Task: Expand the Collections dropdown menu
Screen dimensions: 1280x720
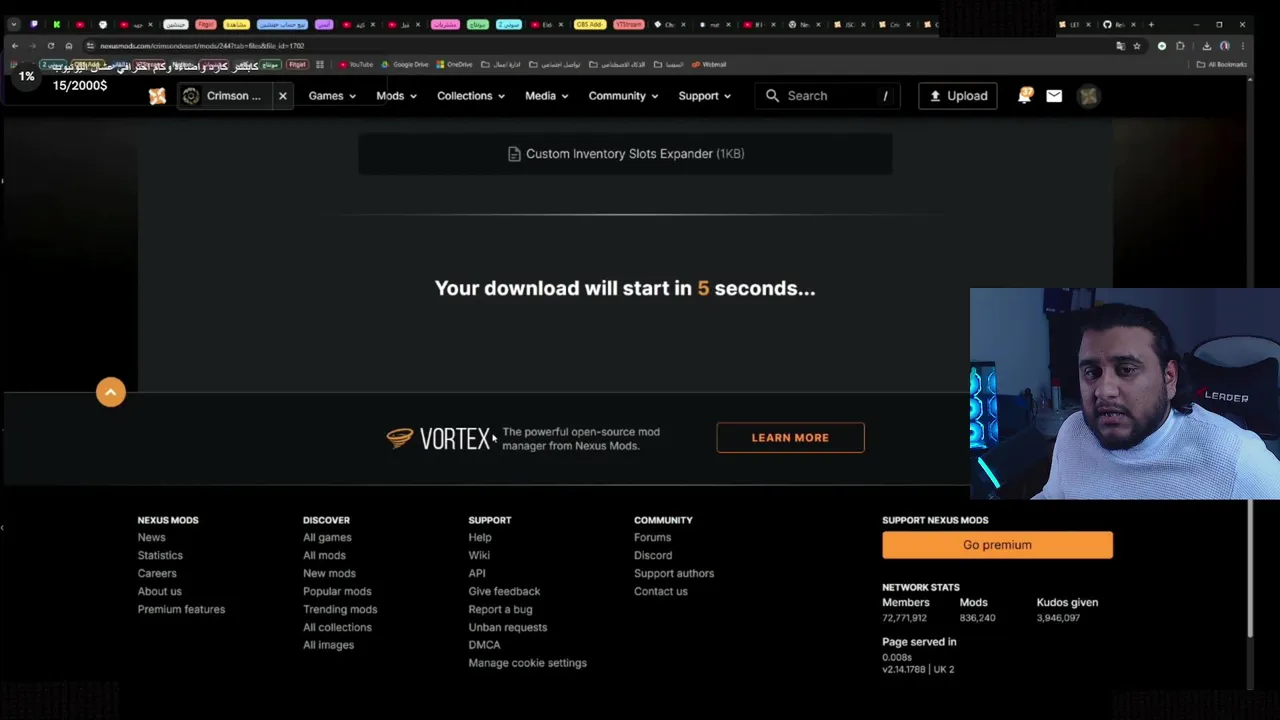Action: [x=471, y=96]
